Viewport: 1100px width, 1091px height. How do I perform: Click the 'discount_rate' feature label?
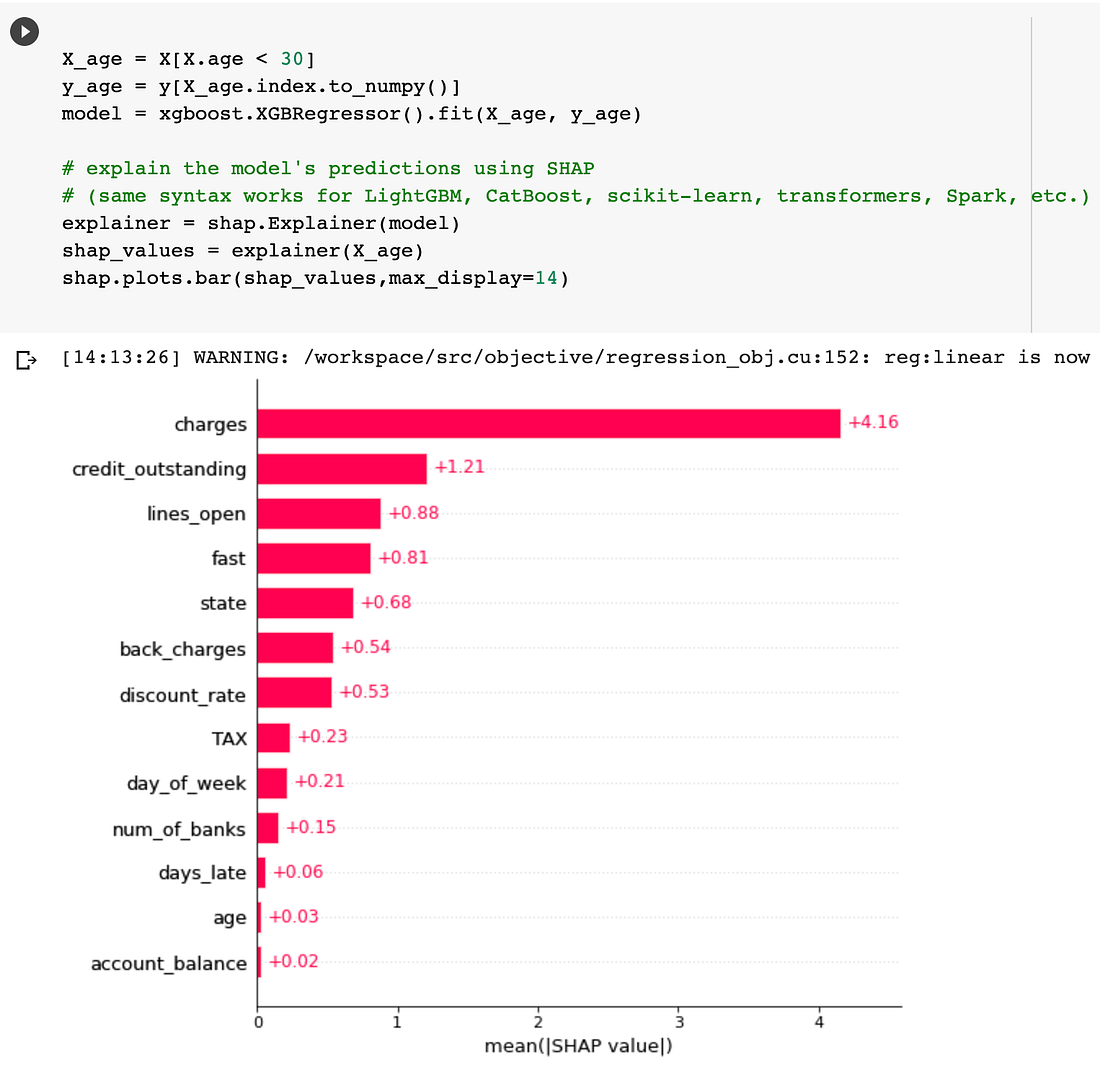pos(183,695)
